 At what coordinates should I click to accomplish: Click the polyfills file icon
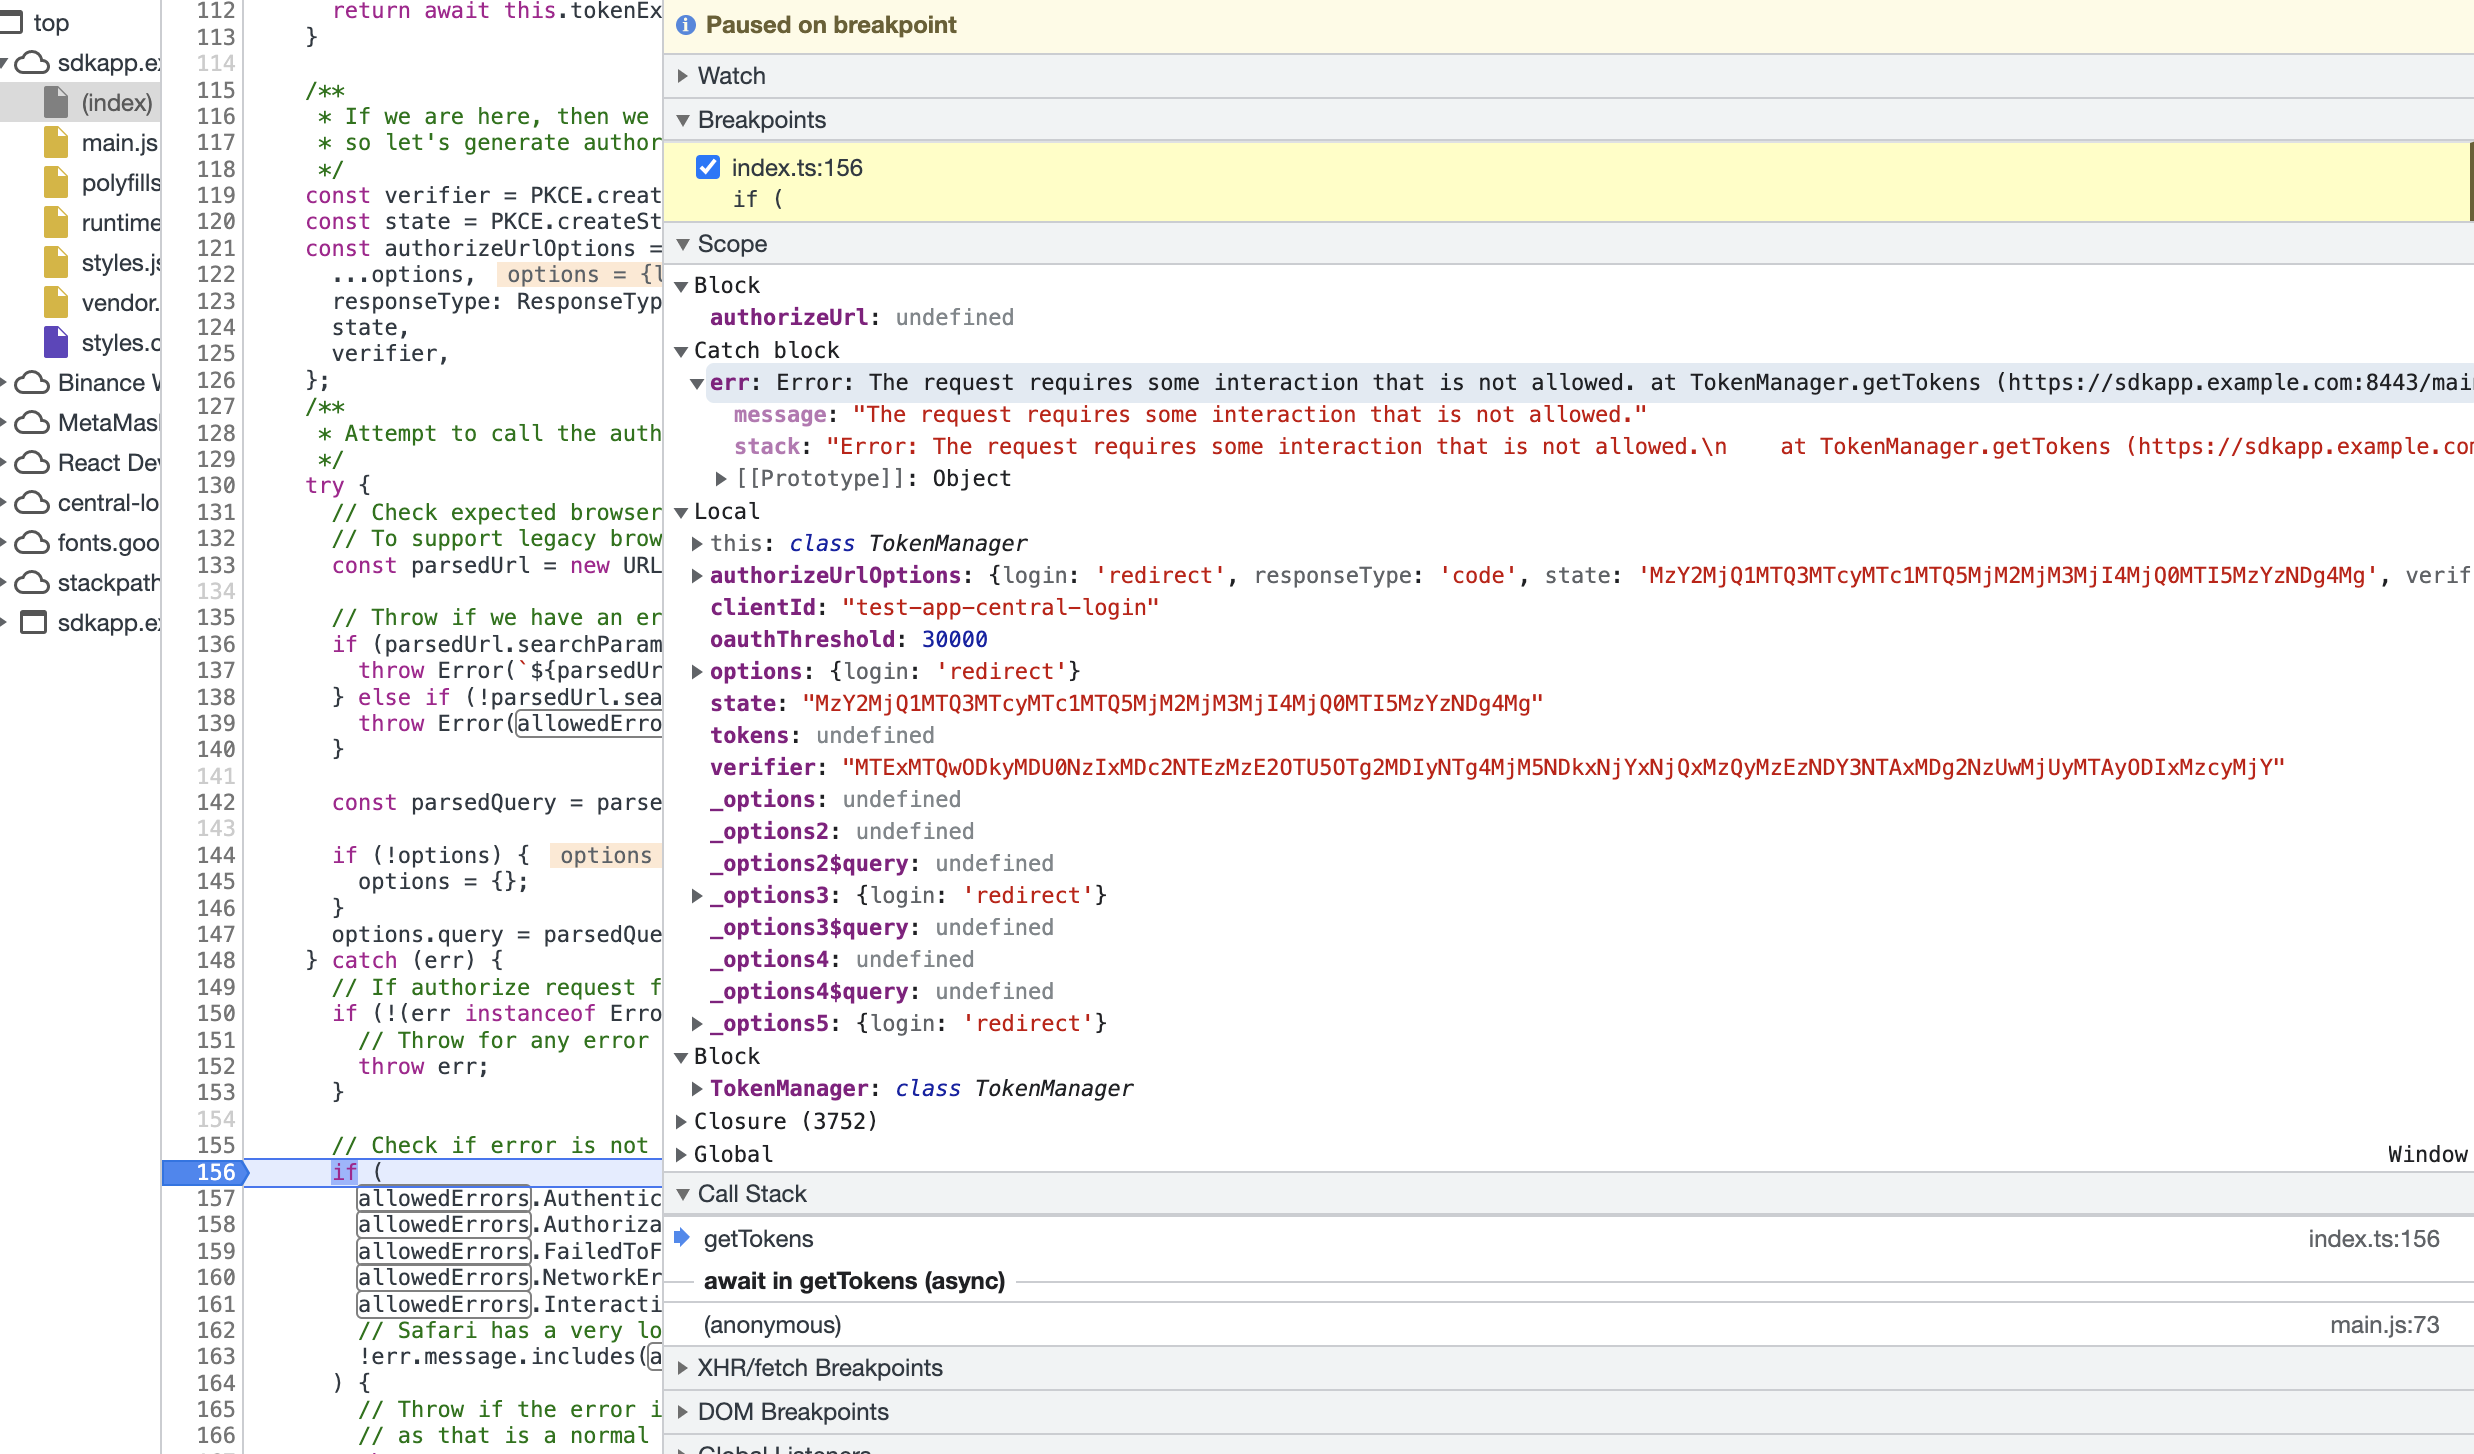click(x=56, y=183)
